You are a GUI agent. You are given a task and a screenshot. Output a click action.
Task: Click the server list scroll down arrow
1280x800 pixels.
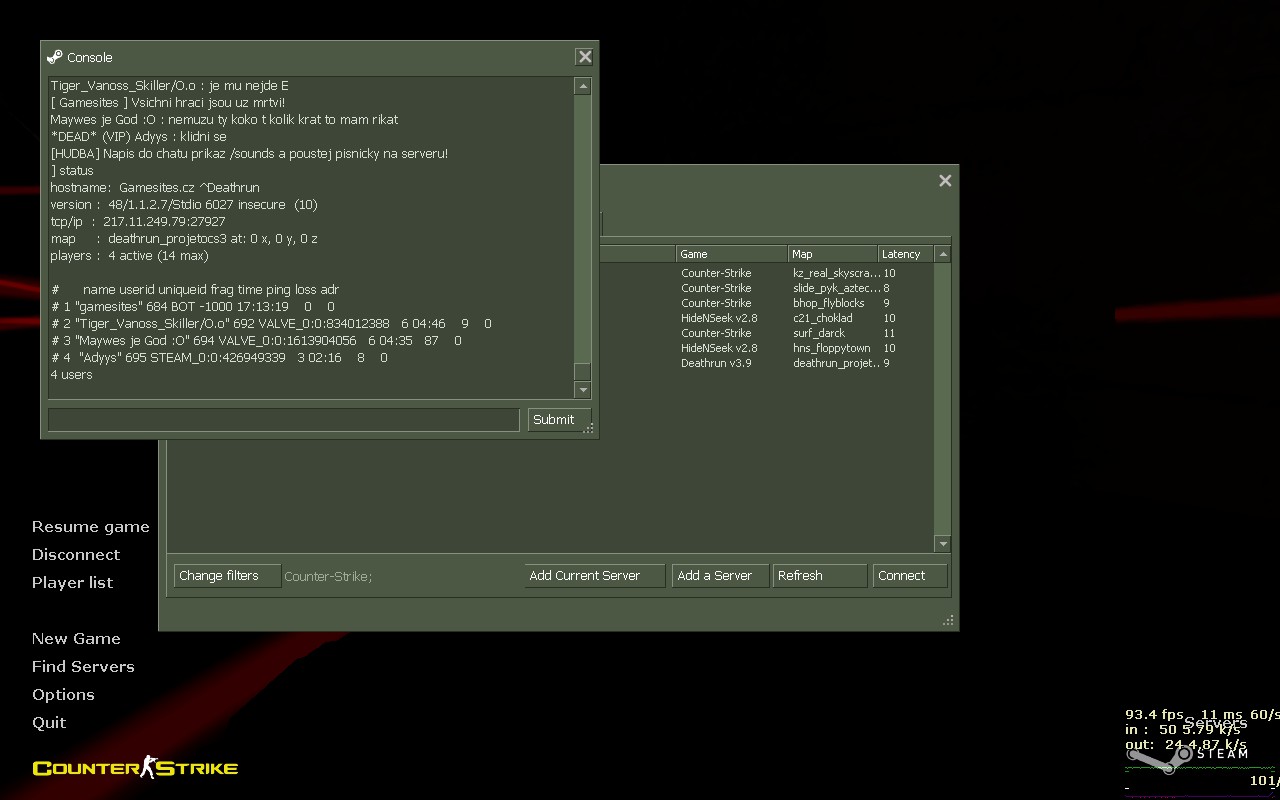[942, 543]
